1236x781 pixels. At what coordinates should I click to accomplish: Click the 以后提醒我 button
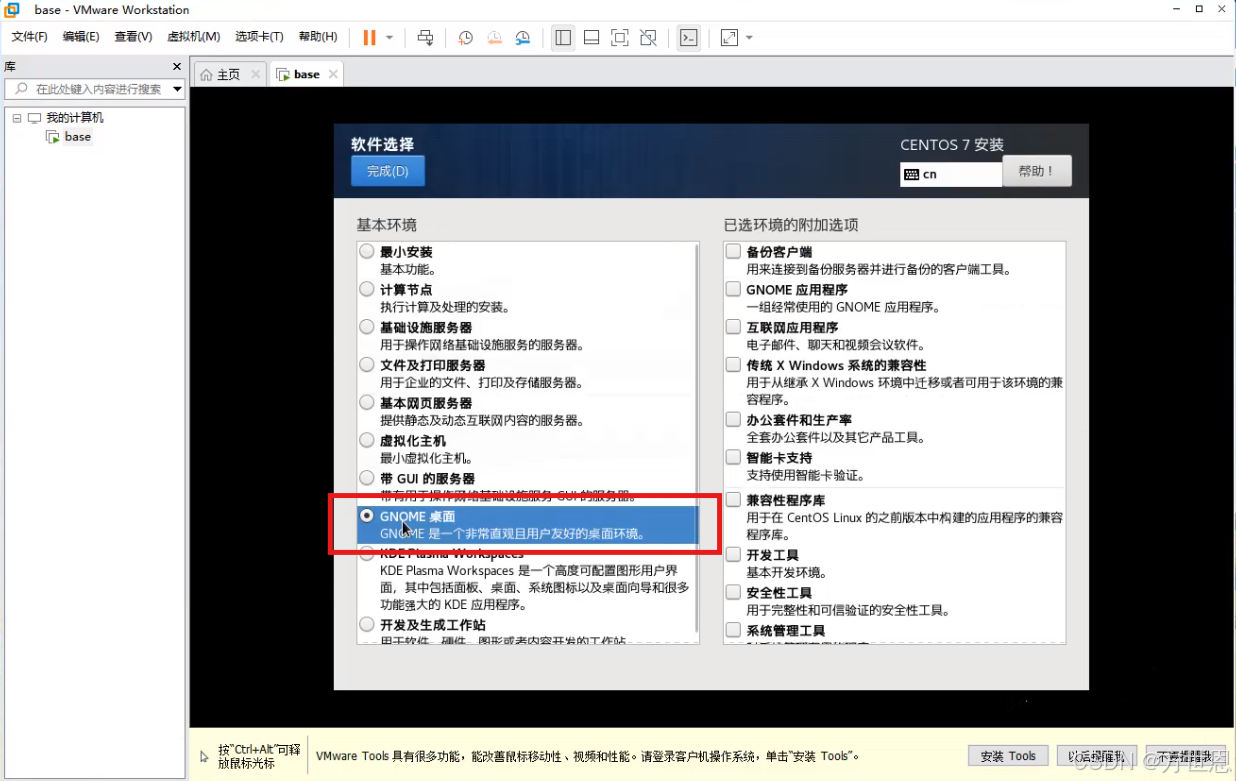tap(1096, 756)
